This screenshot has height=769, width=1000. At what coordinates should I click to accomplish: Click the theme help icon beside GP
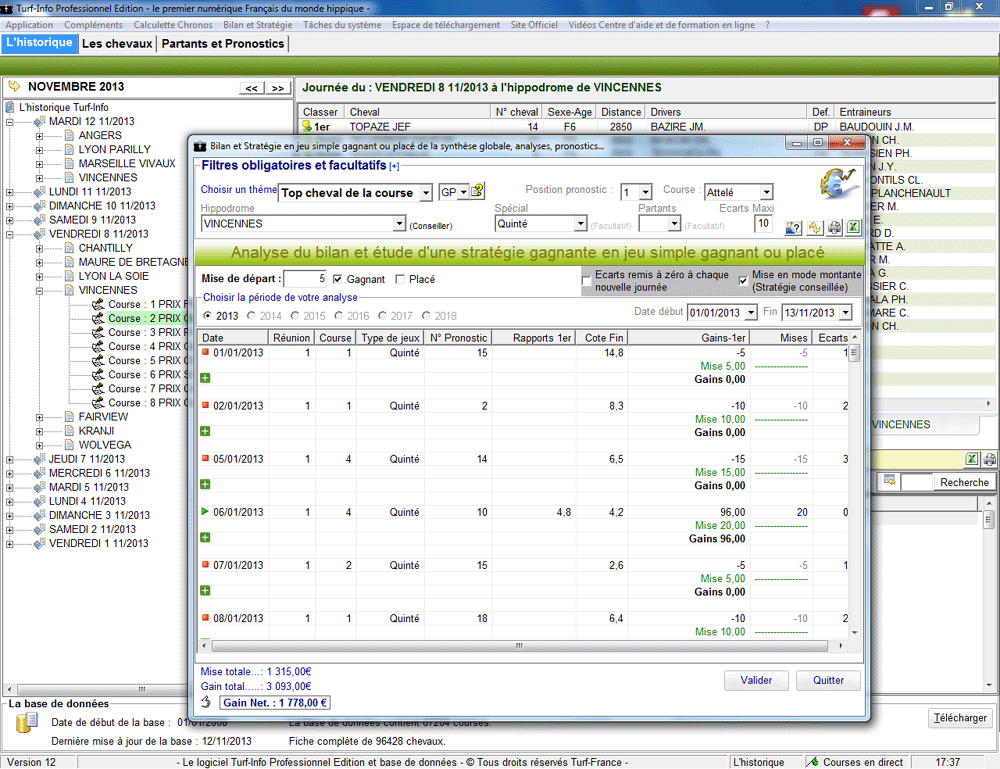[x=477, y=191]
